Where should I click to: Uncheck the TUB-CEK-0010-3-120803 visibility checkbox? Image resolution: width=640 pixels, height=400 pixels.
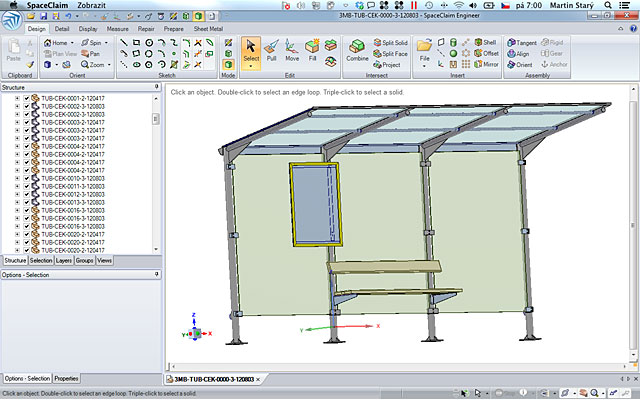pos(27,178)
